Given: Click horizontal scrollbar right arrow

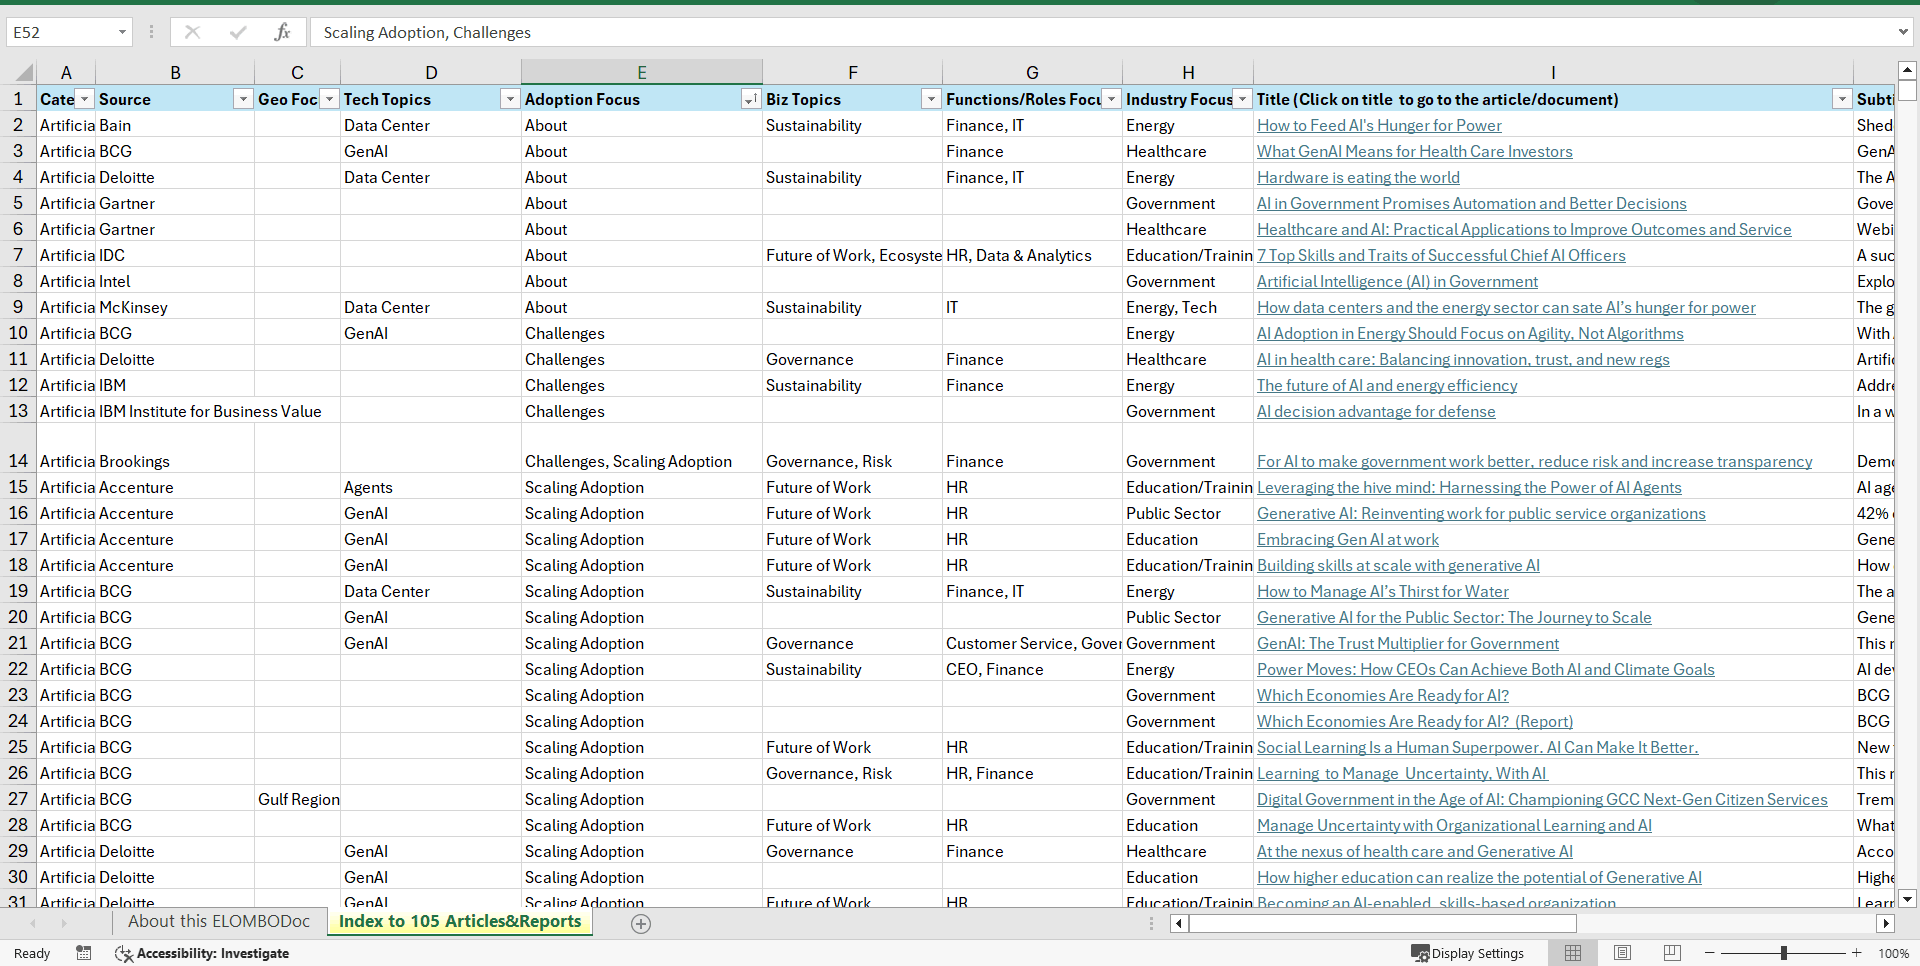Looking at the screenshot, I should point(1886,923).
